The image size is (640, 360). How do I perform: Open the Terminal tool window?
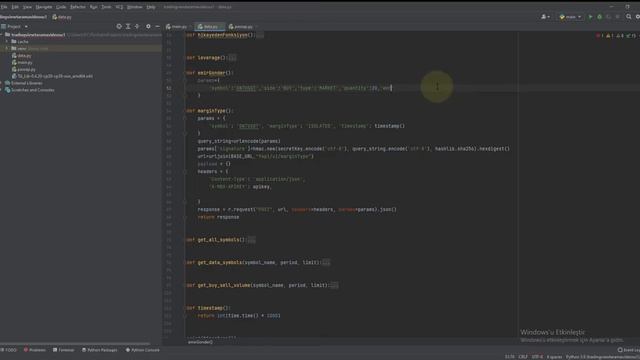[x=64, y=350]
